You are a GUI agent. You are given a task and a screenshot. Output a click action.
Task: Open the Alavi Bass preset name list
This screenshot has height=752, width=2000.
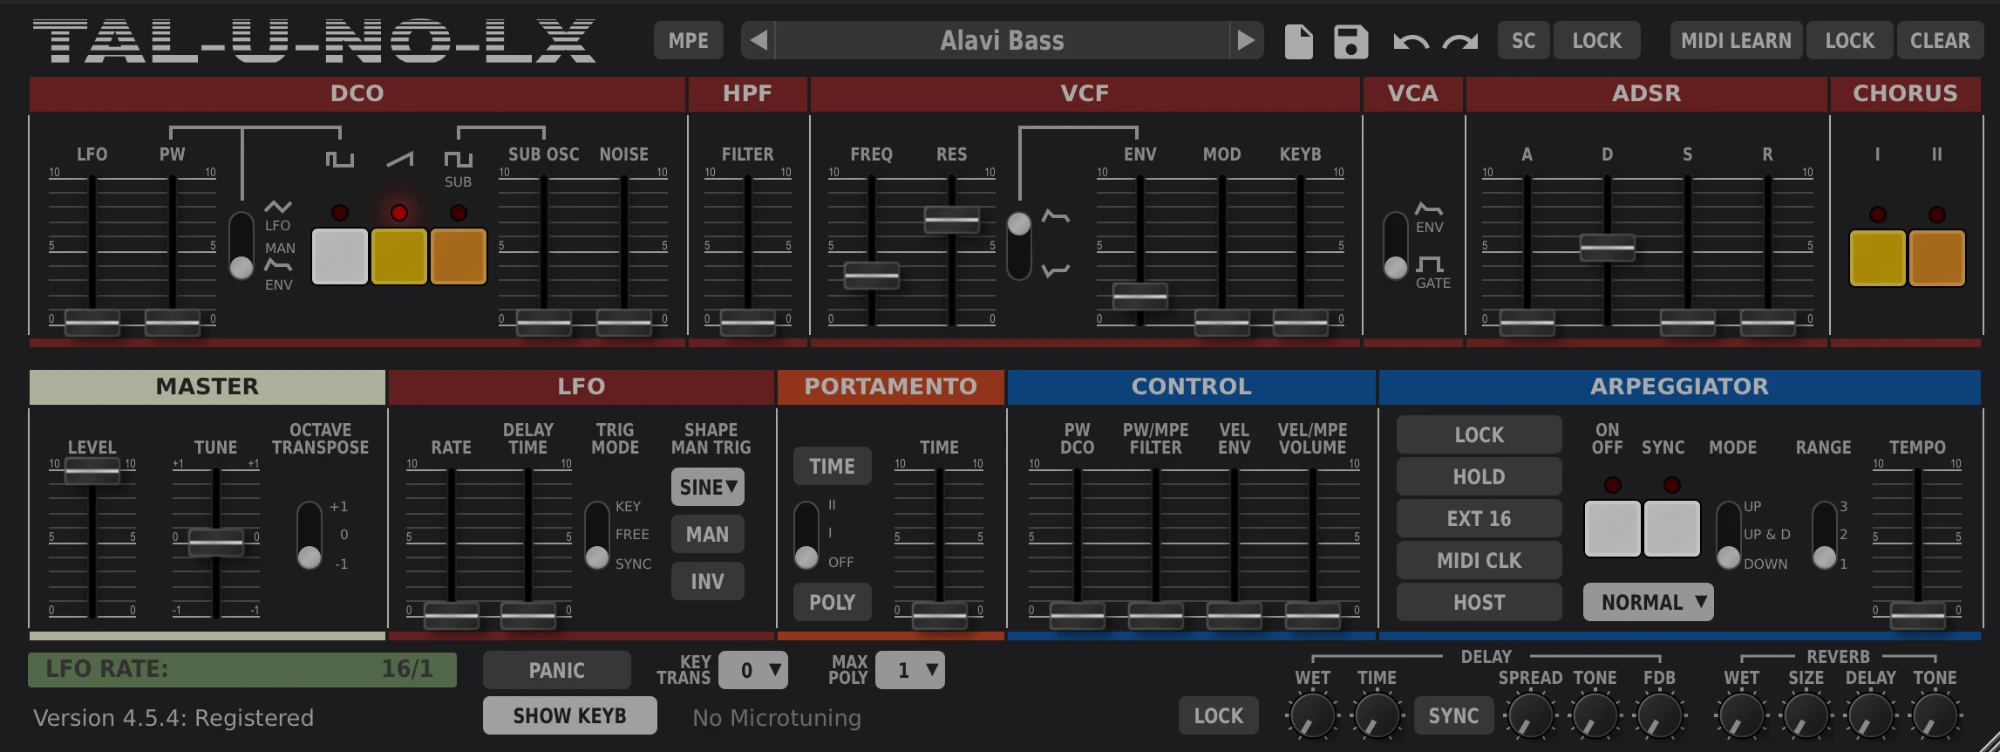(1002, 41)
